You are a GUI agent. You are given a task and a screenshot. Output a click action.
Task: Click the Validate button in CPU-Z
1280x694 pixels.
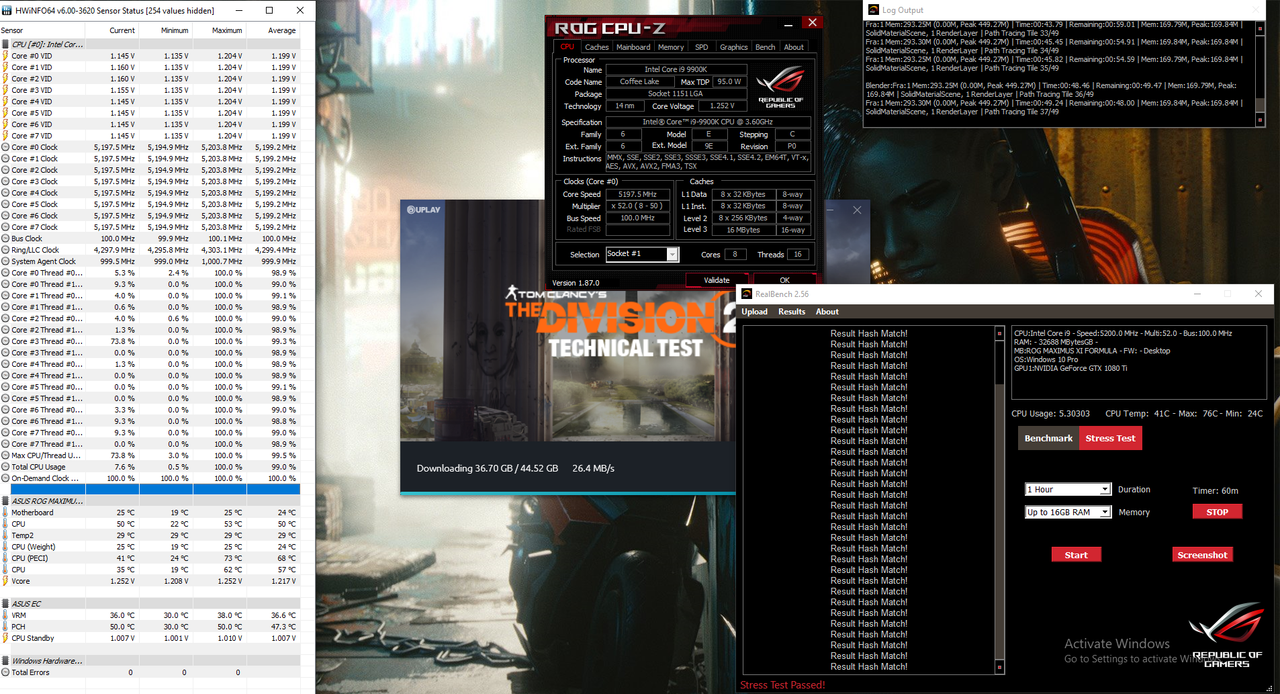pos(717,280)
